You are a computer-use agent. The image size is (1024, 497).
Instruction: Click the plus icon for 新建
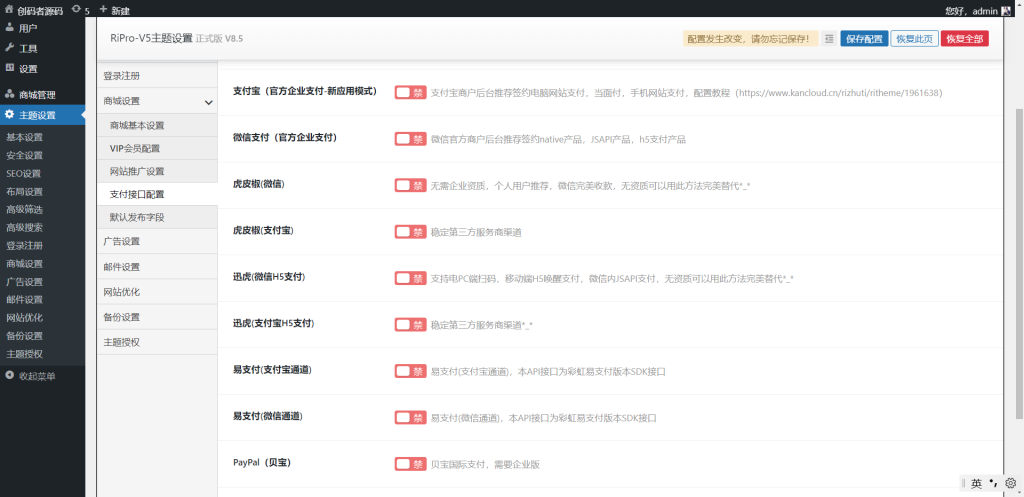pyautogui.click(x=103, y=10)
